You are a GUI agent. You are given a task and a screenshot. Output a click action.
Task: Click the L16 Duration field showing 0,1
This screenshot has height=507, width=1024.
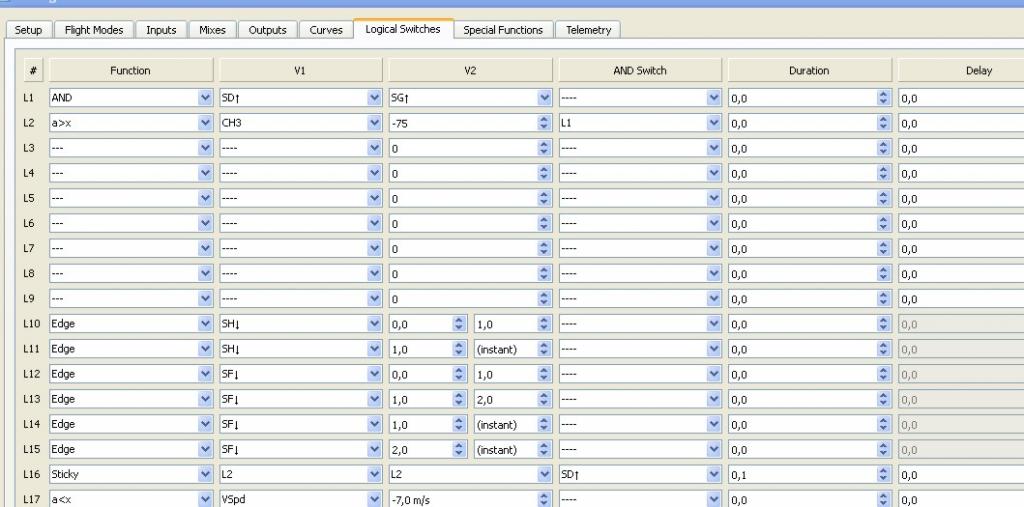coord(802,474)
